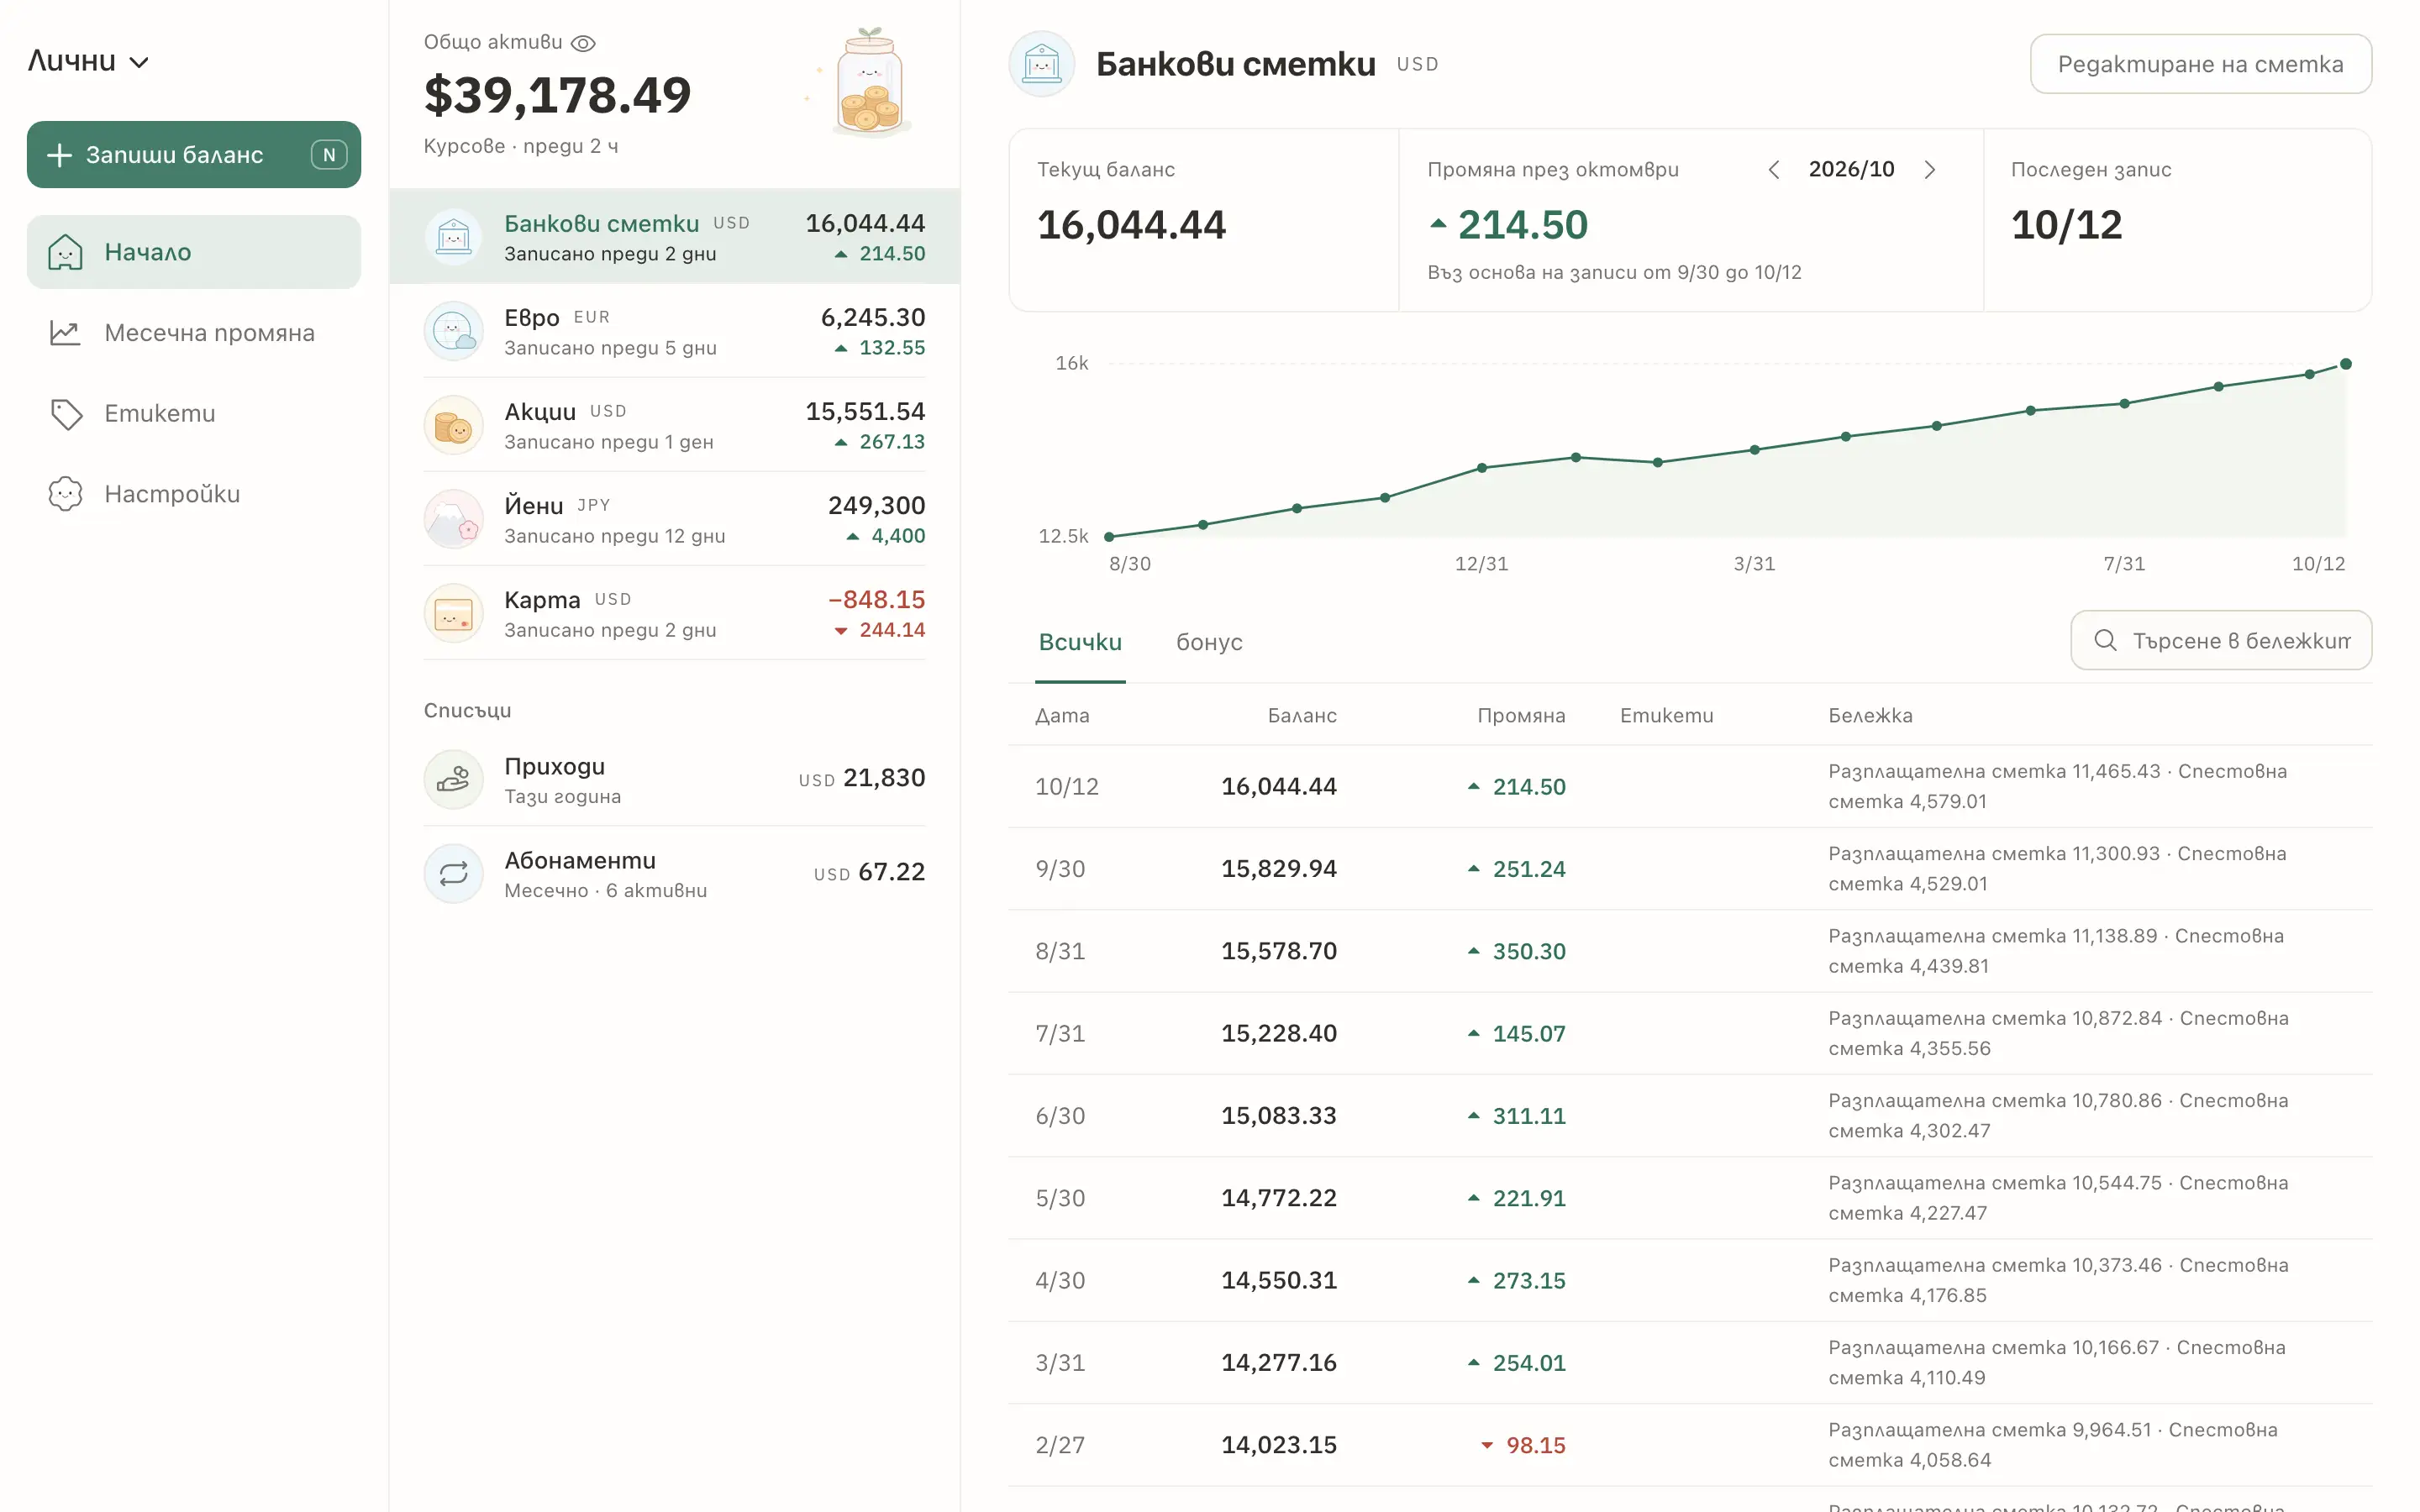Click the Приходи amount 21,830
The height and width of the screenshot is (1512, 2420).
click(883, 778)
